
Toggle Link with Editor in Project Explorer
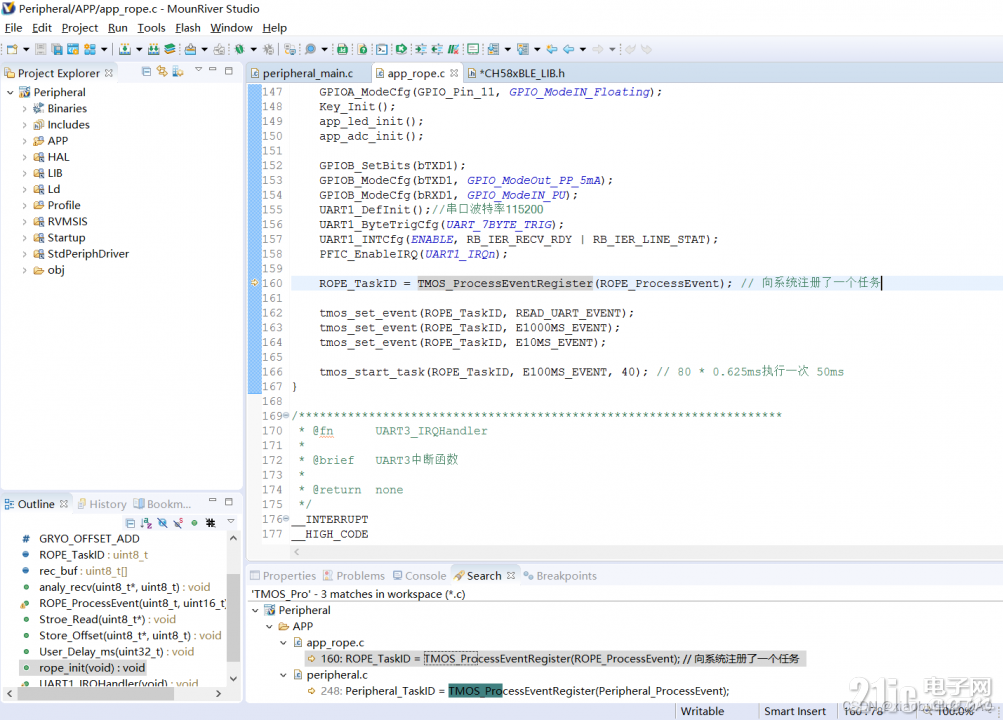pos(162,72)
